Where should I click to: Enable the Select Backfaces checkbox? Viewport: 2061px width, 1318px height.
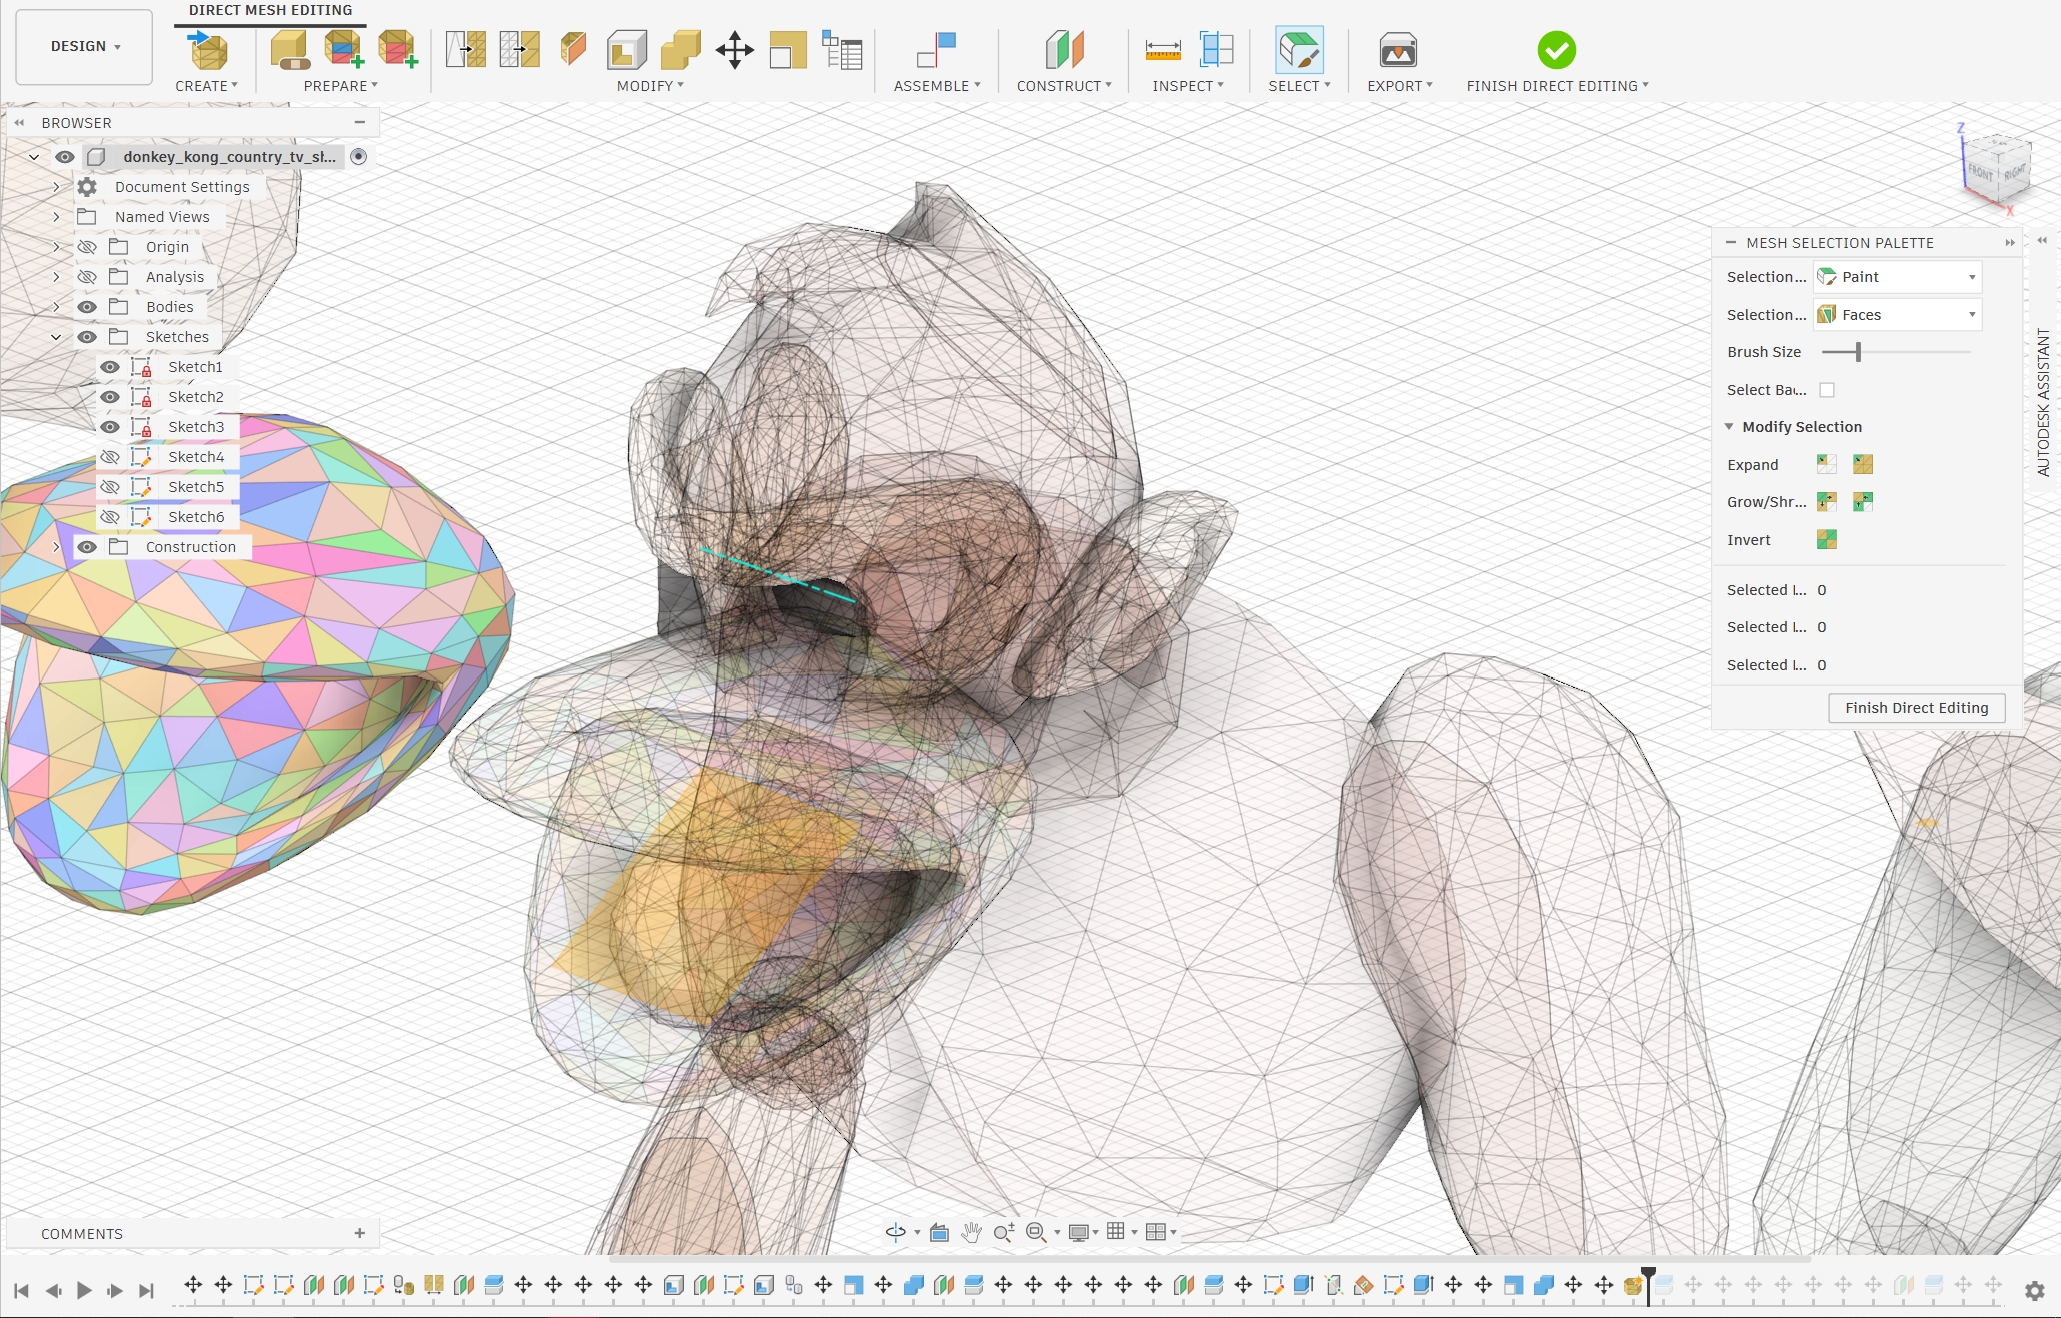click(1827, 390)
